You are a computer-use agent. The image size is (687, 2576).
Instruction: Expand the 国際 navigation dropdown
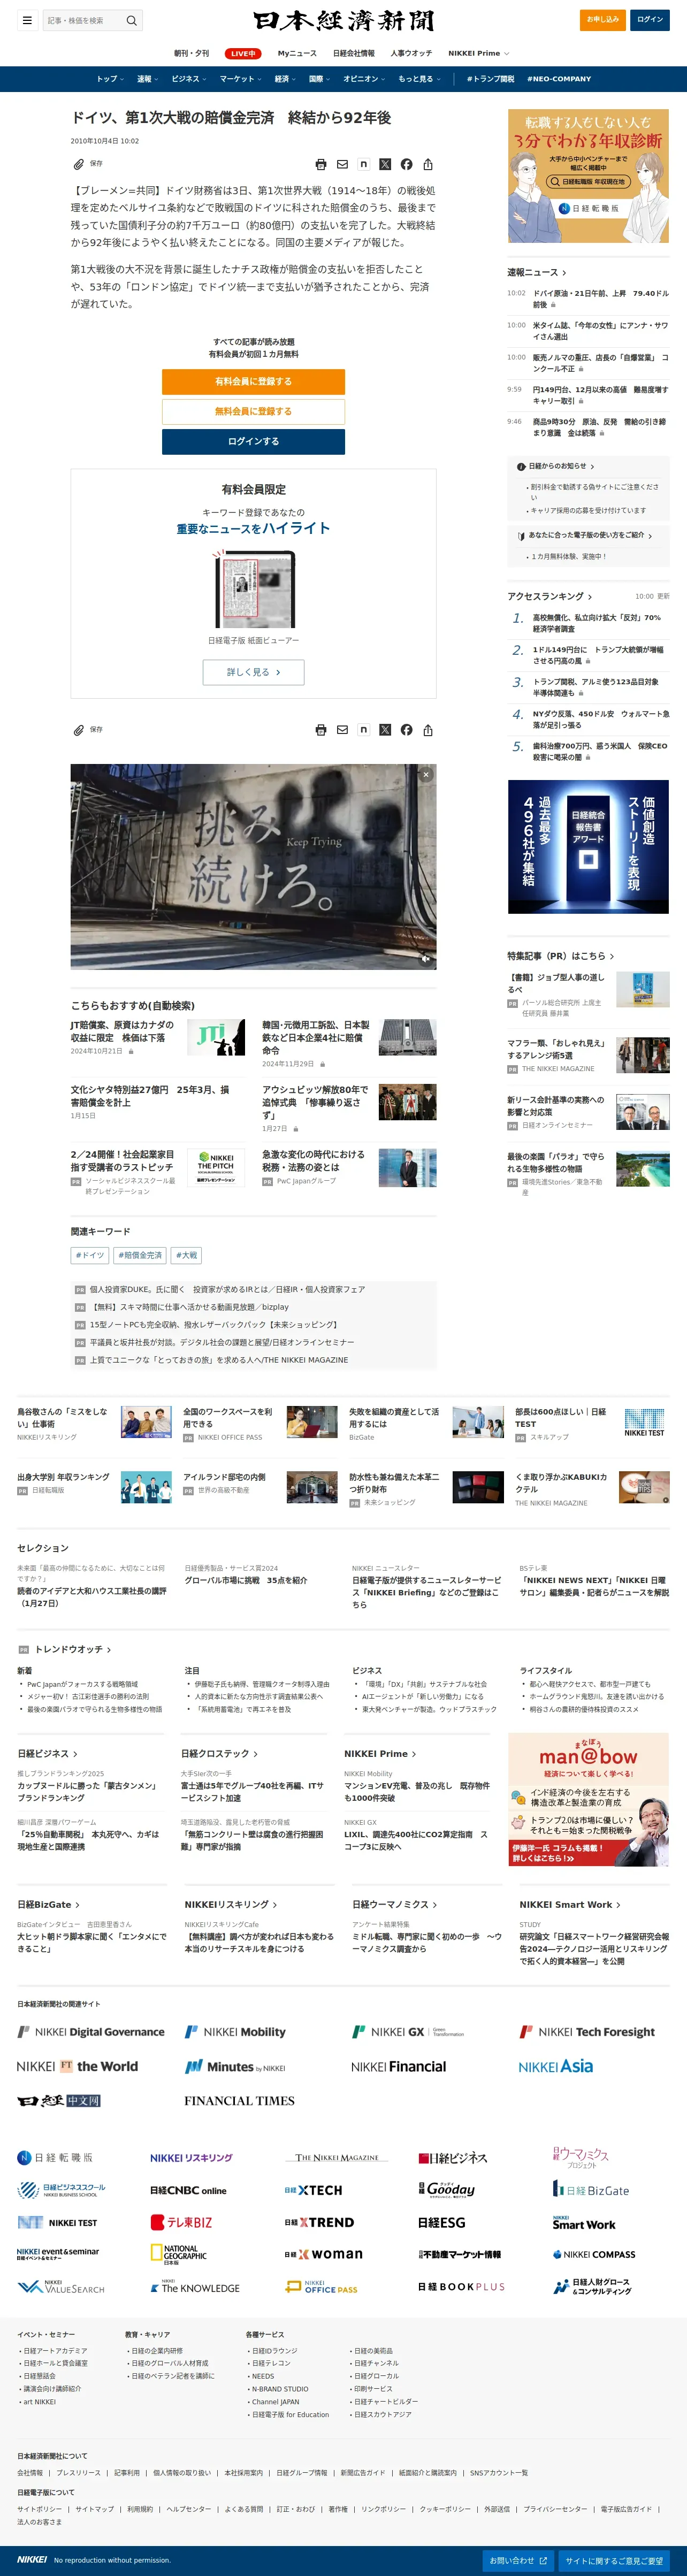point(320,79)
